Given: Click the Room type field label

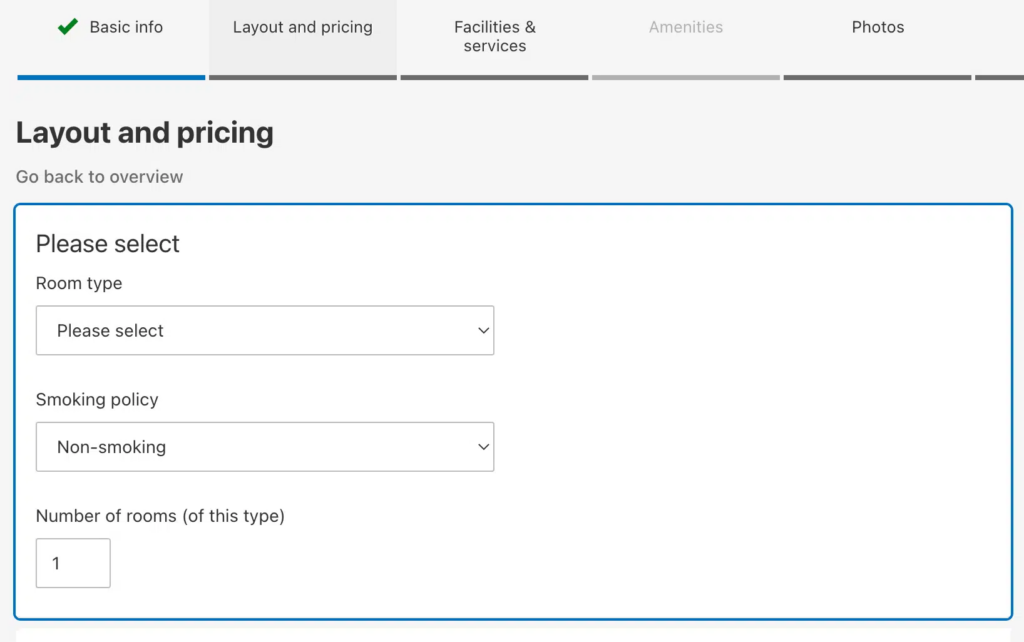Looking at the screenshot, I should [x=79, y=284].
